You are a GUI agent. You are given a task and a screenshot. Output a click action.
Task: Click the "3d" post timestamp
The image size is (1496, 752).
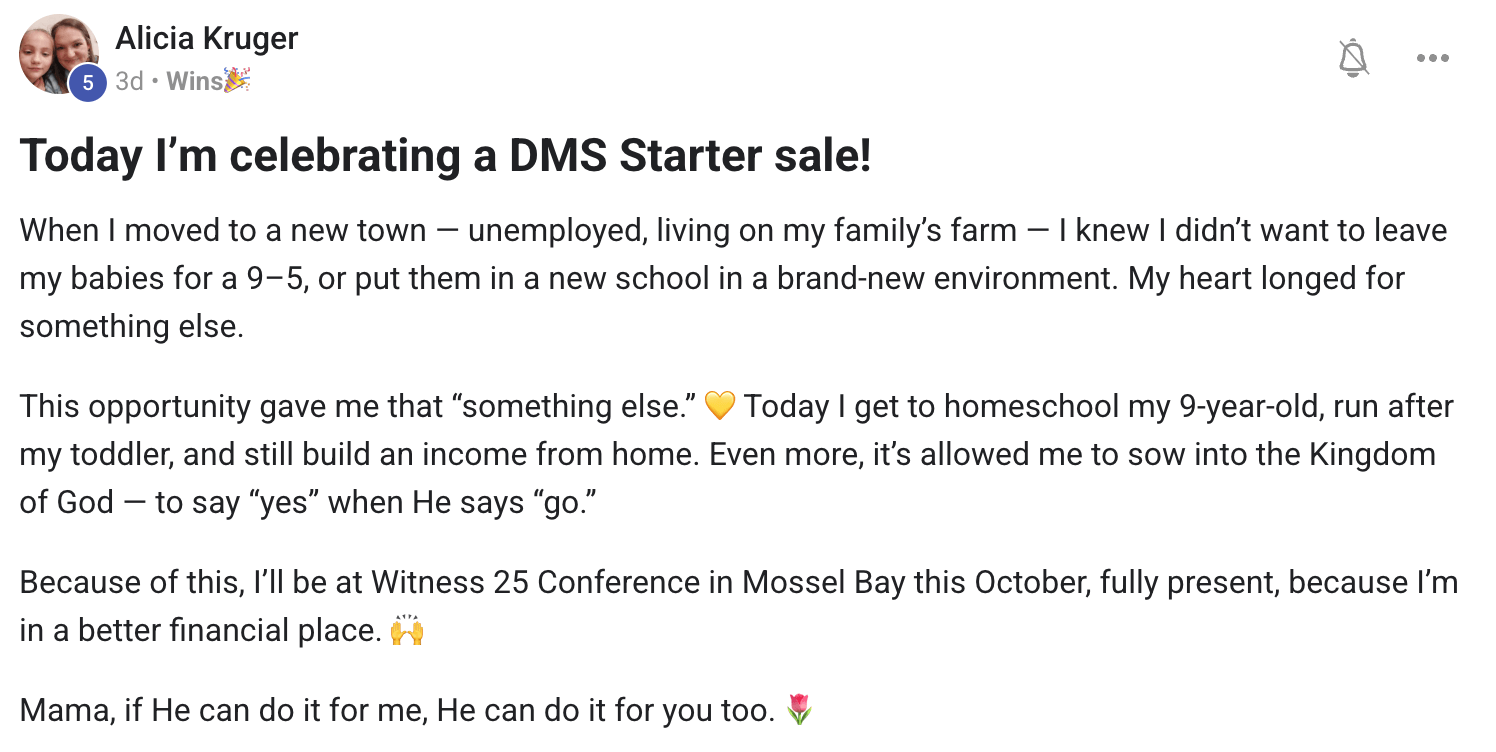129,81
